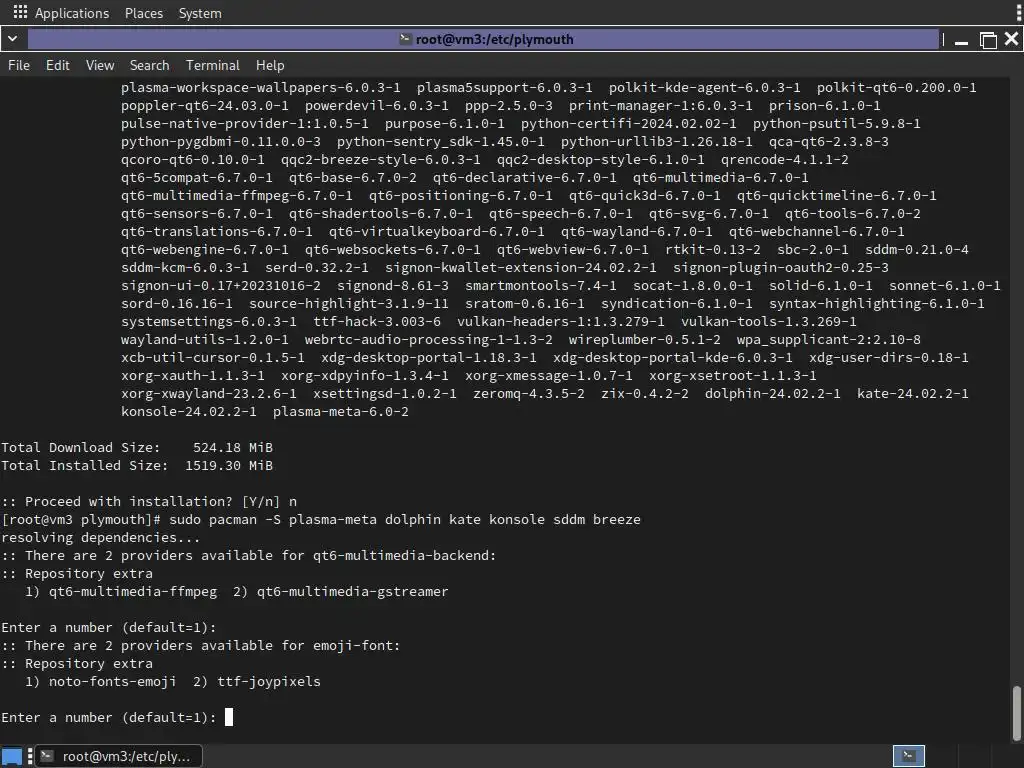Click the bottom panel window list handle dots
The image size is (1024, 768).
30,756
